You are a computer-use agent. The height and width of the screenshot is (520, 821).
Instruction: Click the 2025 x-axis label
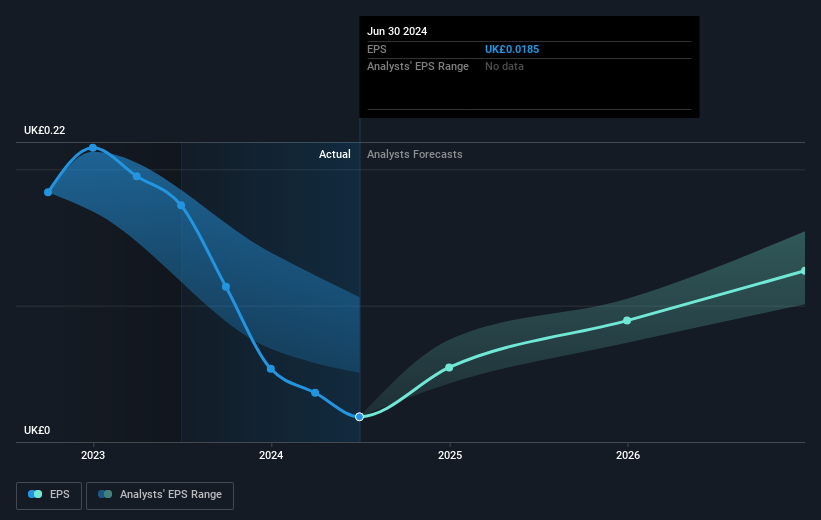pyautogui.click(x=450, y=455)
